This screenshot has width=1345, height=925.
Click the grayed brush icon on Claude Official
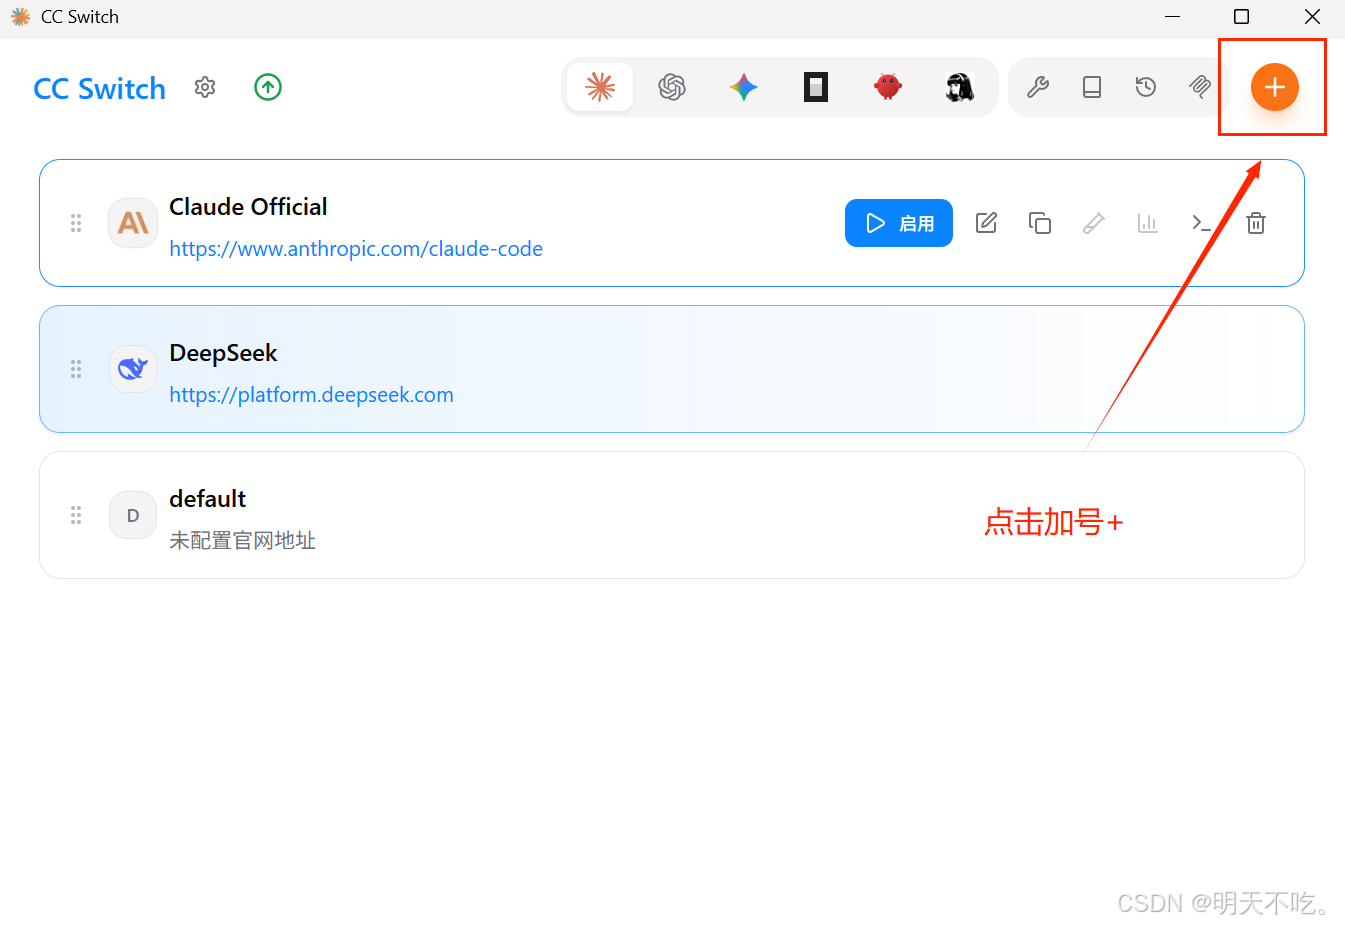click(1094, 223)
